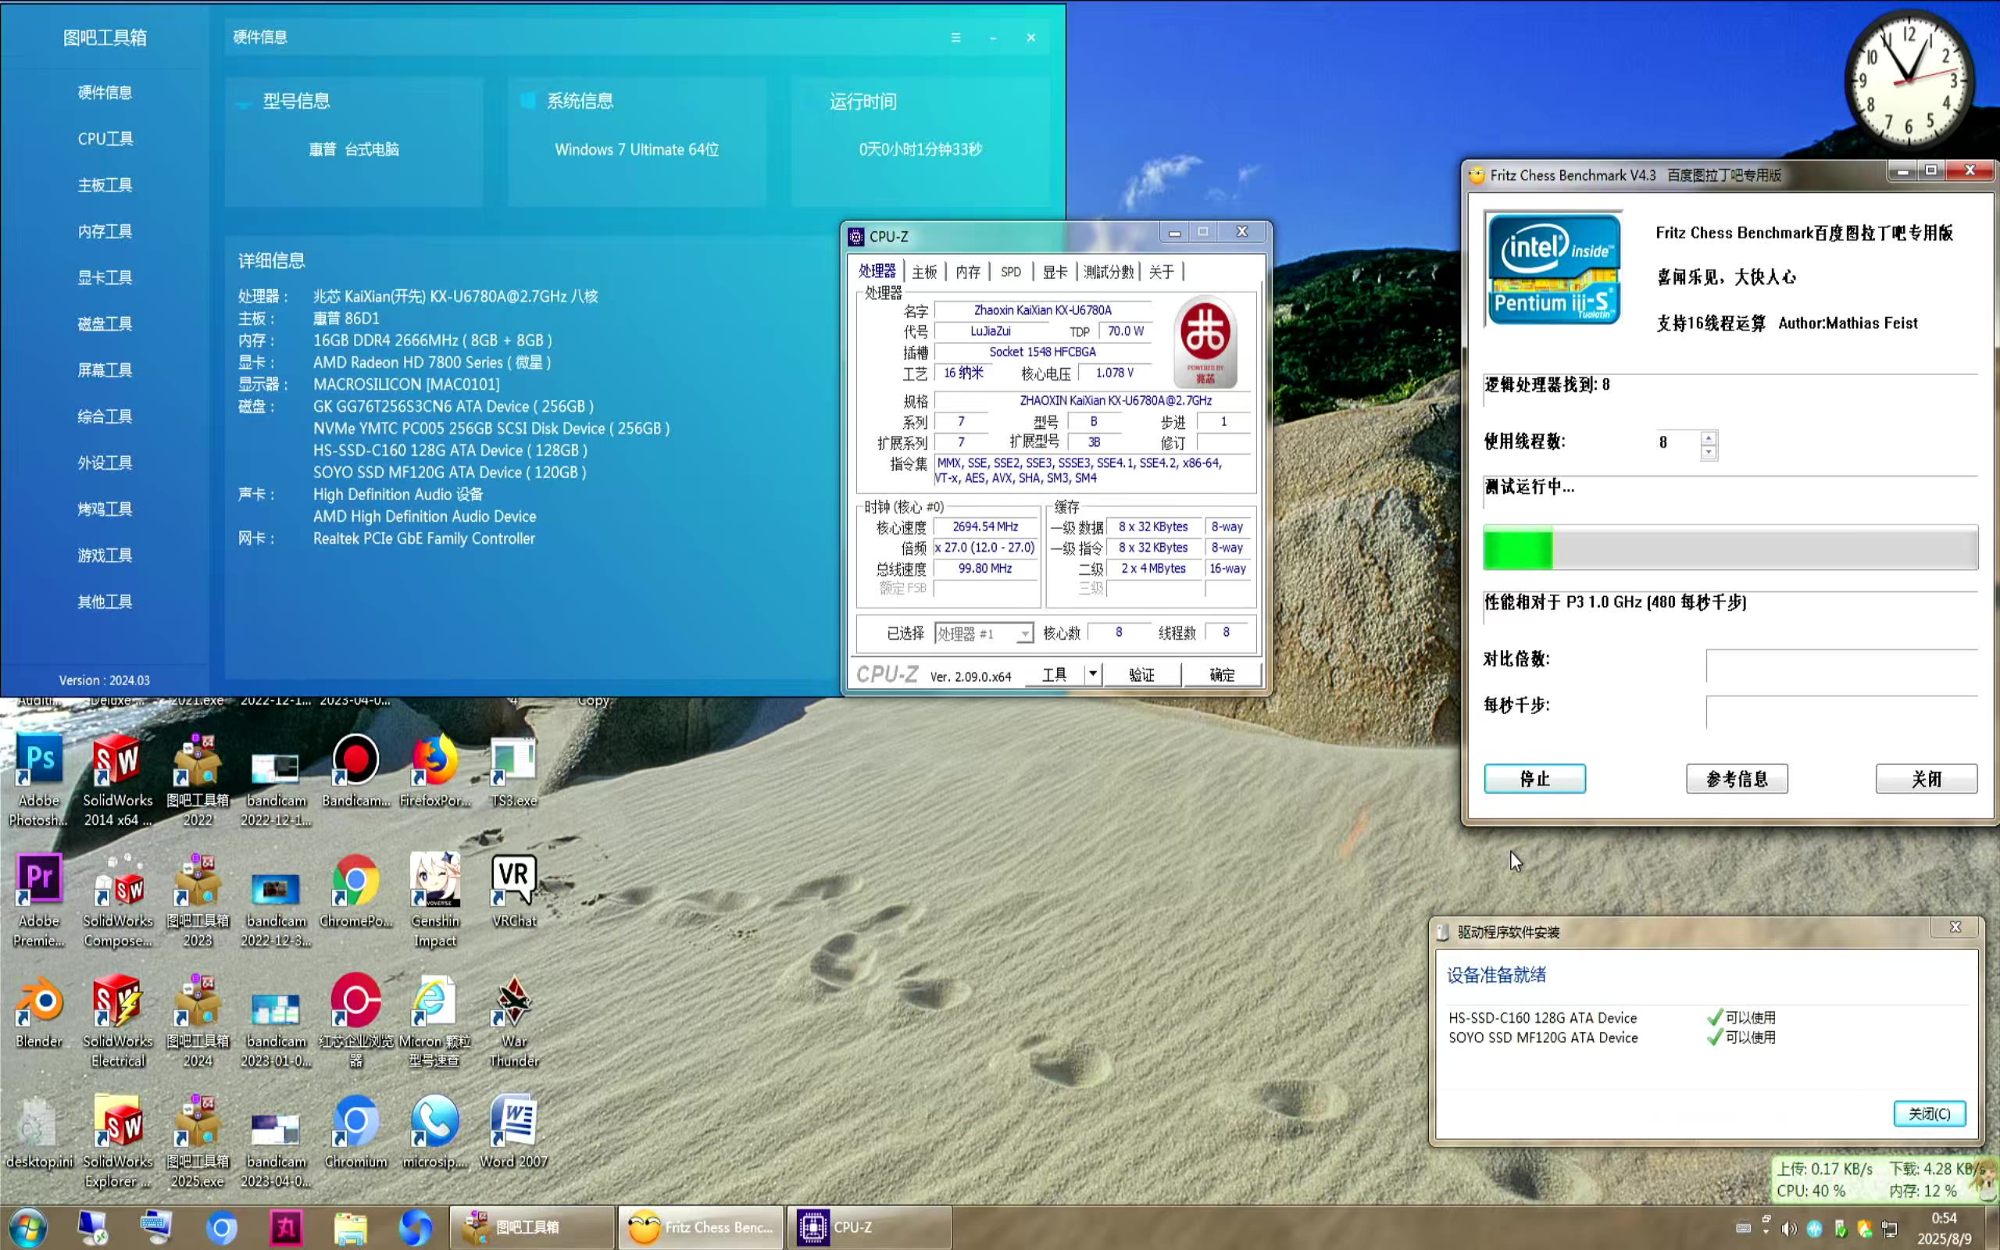Viewport: 2000px width, 1250px height.
Task: Increase thread count with the up stepper arrow
Action: pyautogui.click(x=1708, y=436)
